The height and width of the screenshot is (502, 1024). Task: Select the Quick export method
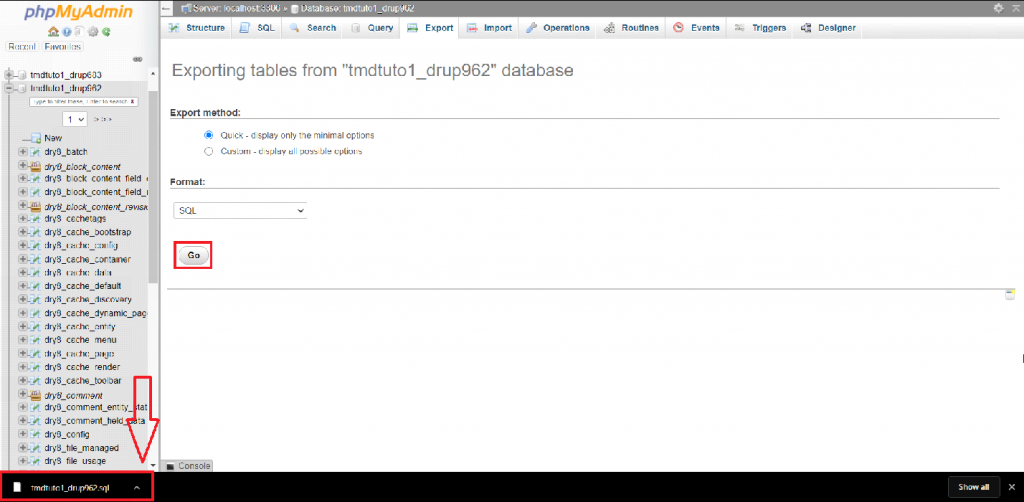(209, 135)
